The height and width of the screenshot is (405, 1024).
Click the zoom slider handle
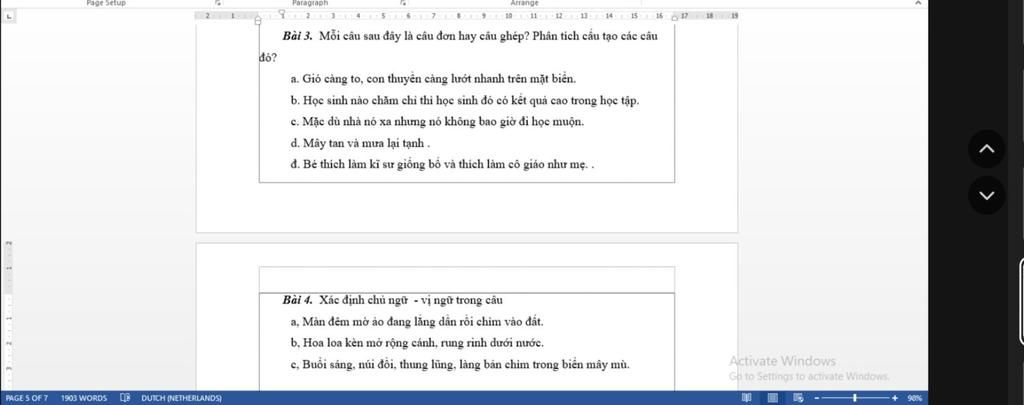pos(855,398)
